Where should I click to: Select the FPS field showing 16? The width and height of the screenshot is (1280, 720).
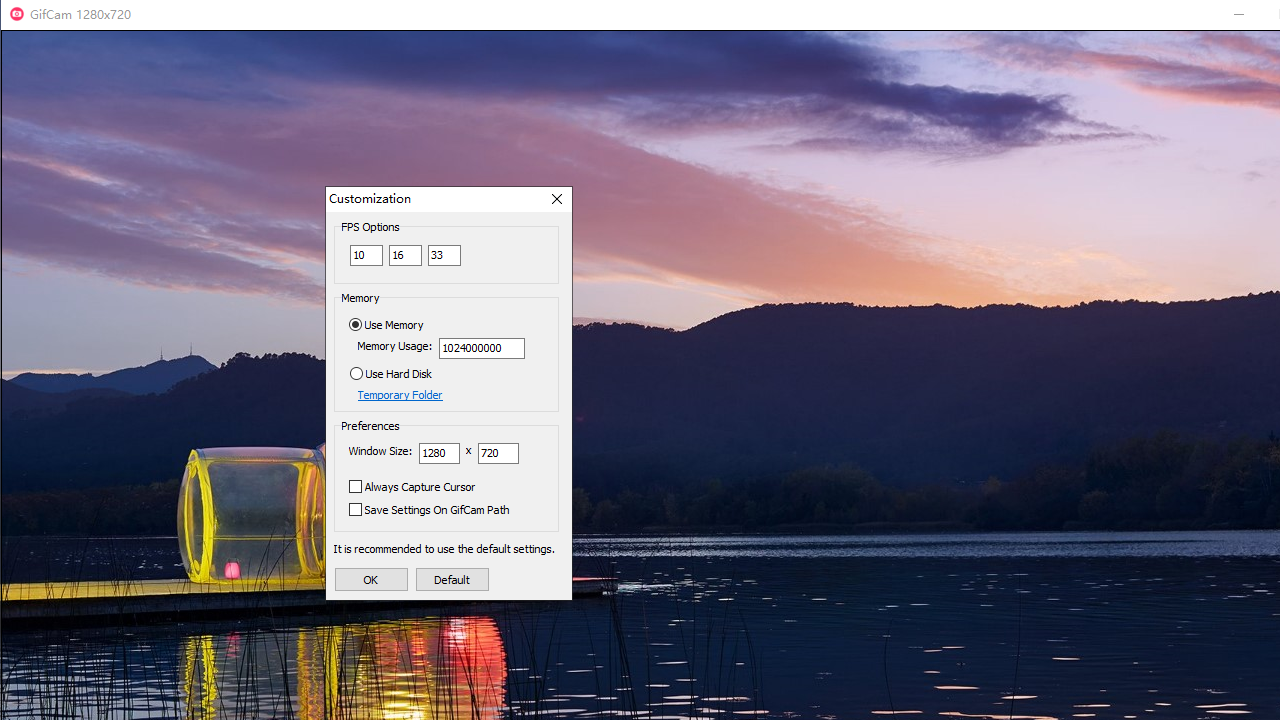(x=404, y=255)
